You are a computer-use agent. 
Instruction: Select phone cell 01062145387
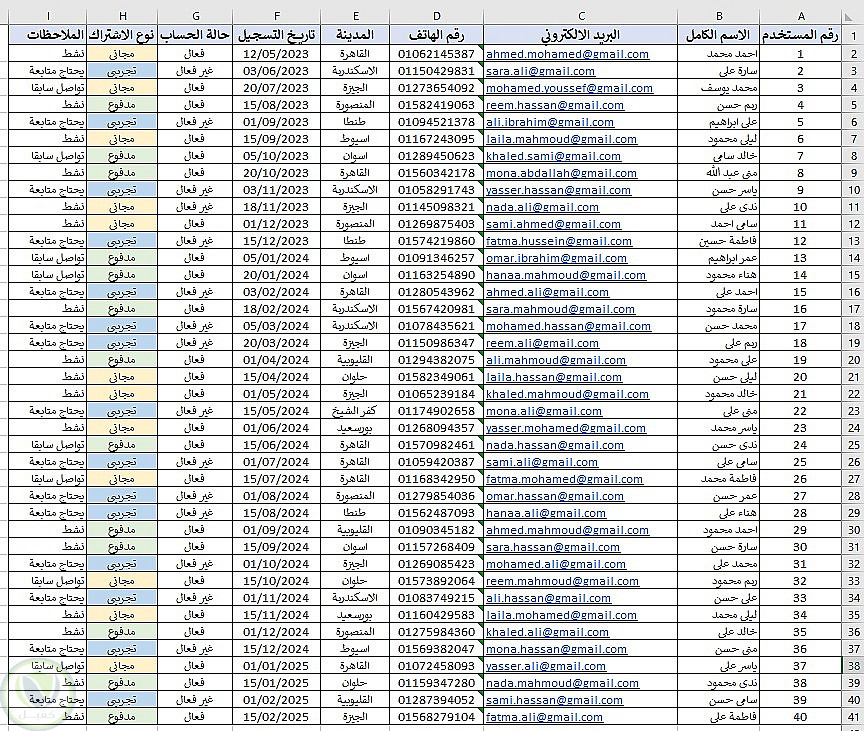click(436, 54)
